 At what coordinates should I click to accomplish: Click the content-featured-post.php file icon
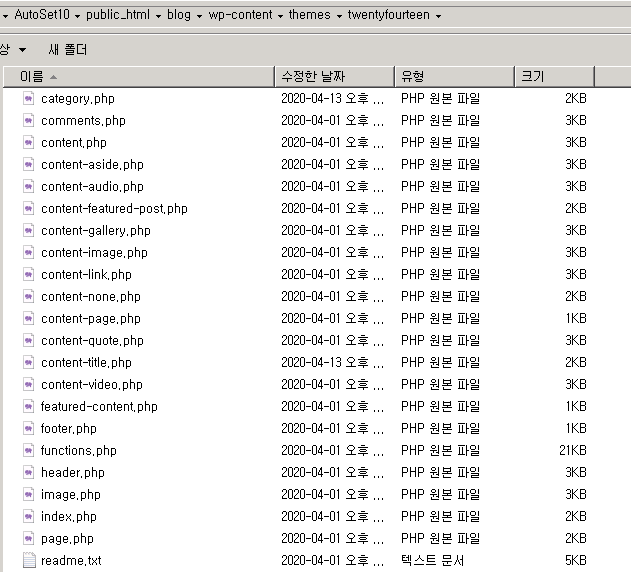click(x=29, y=209)
